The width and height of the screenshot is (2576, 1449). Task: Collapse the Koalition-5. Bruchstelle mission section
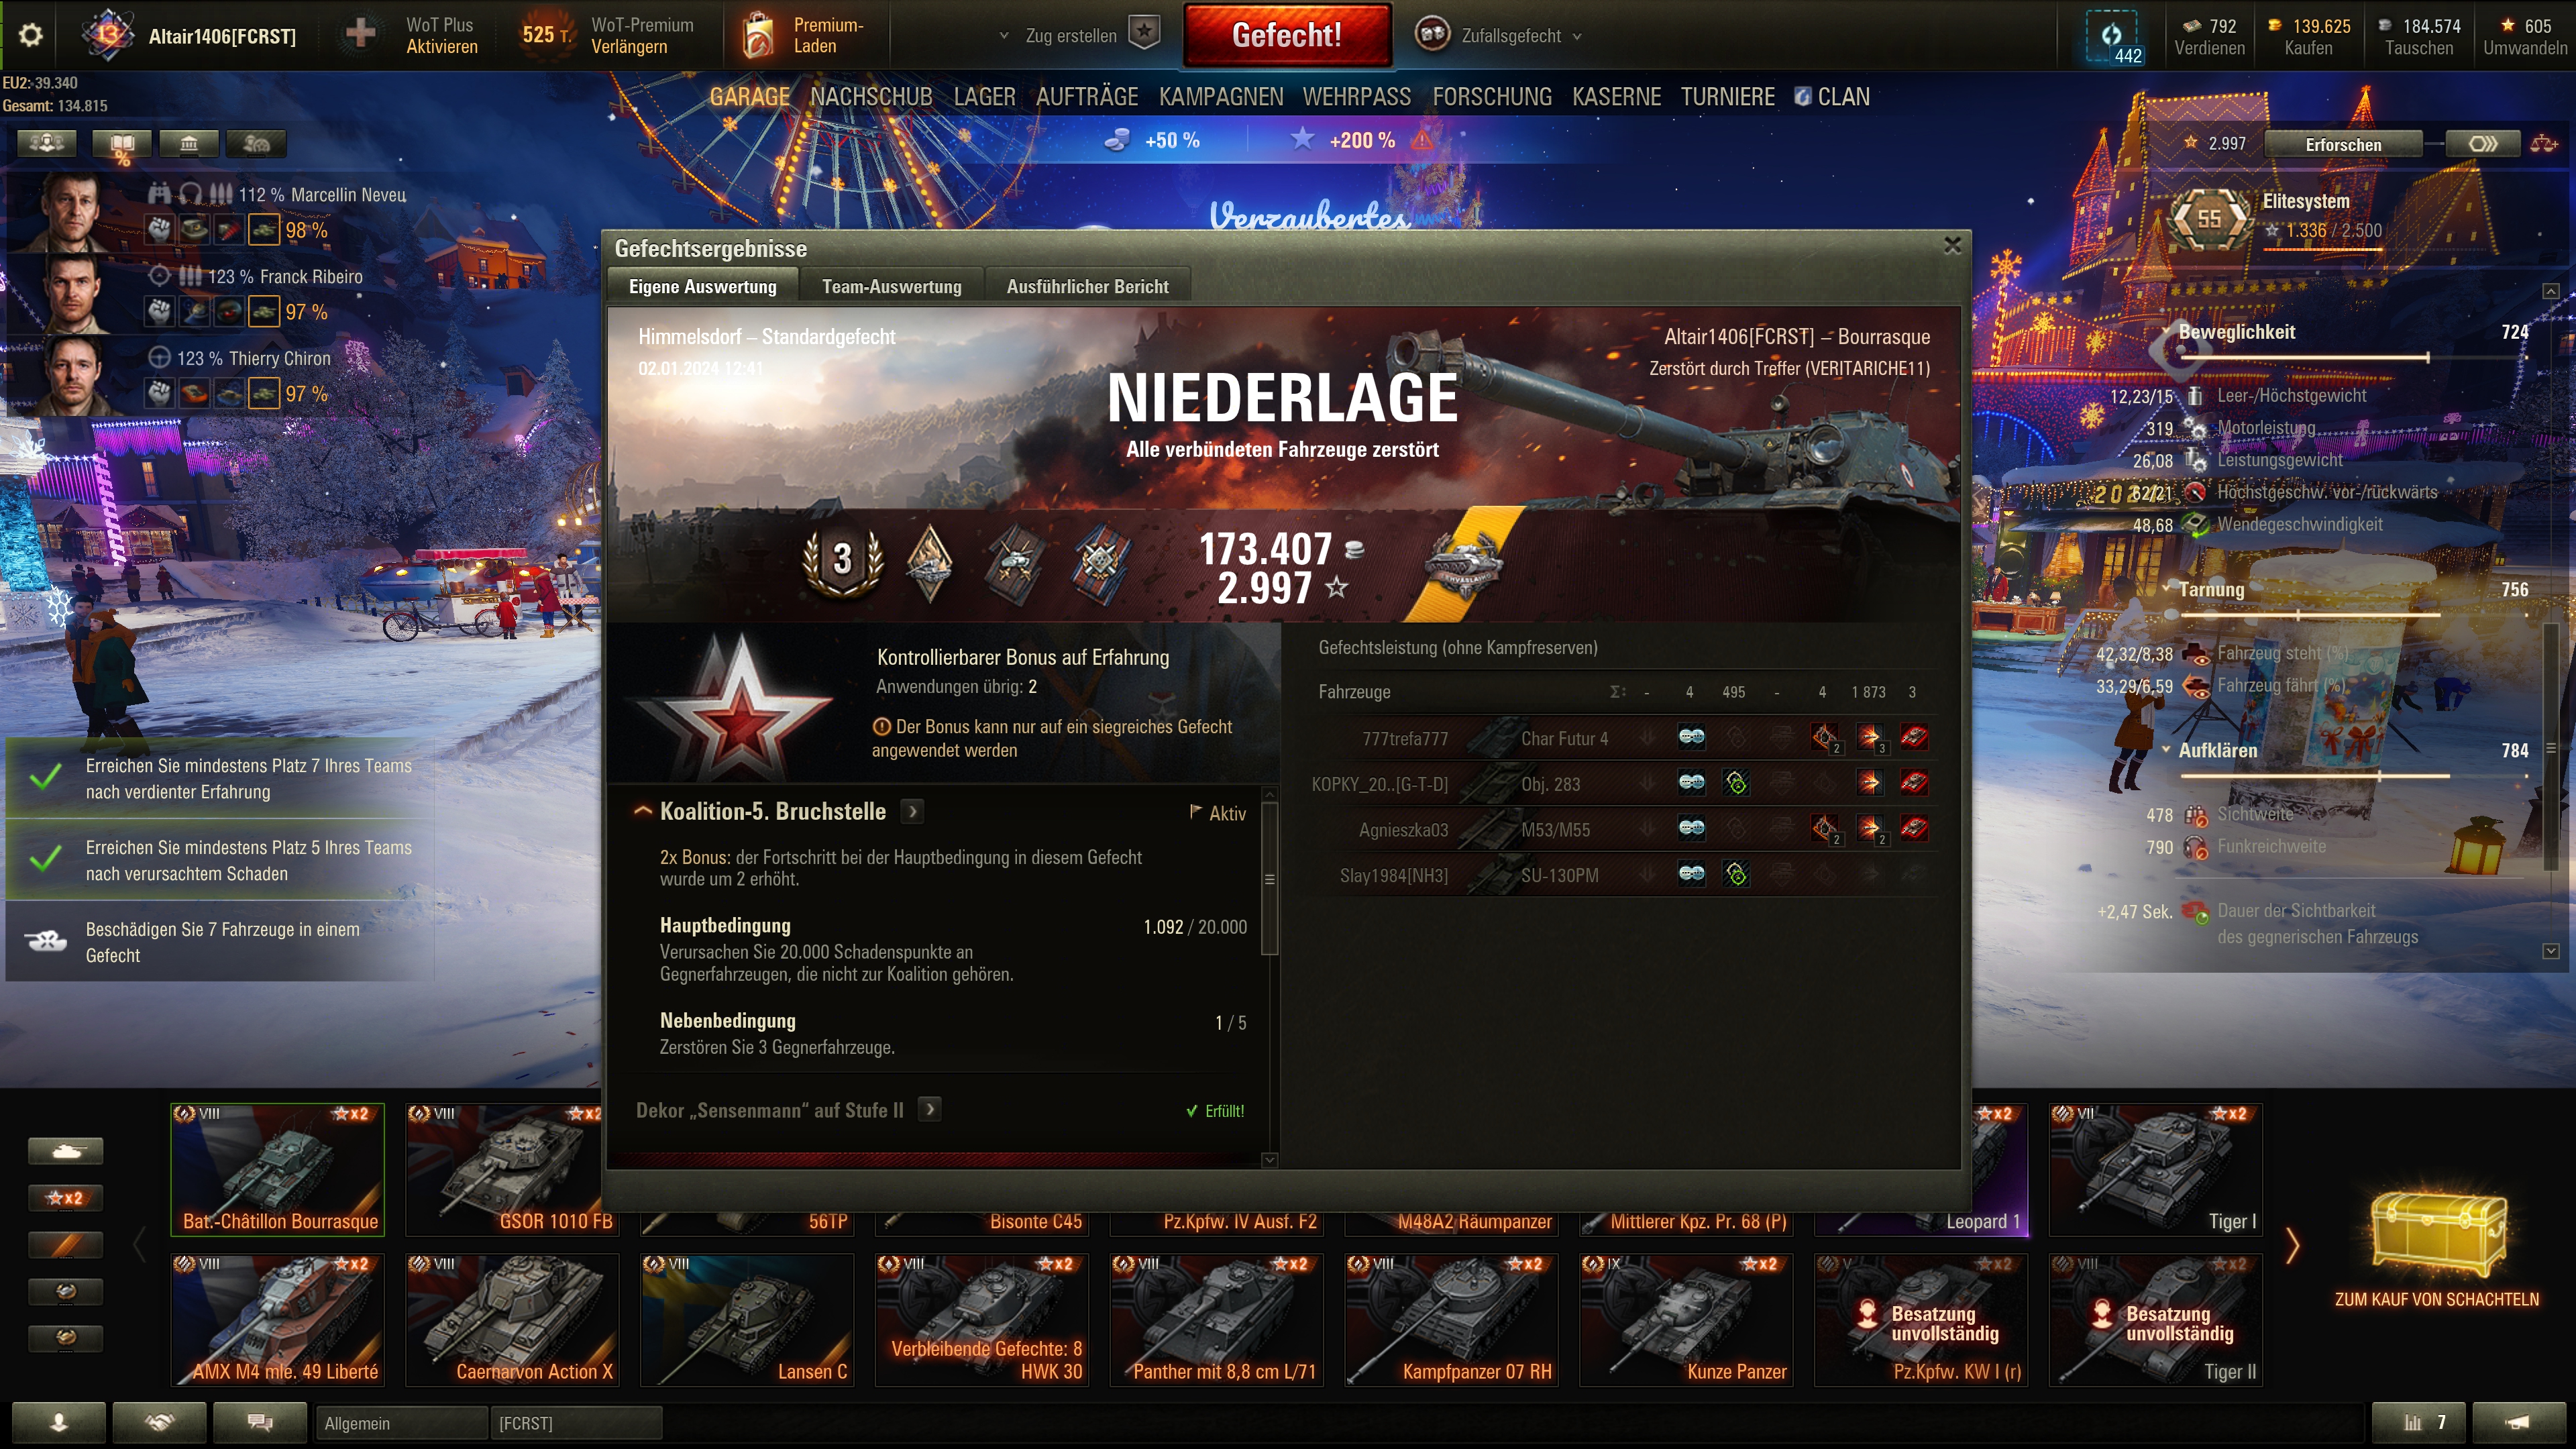643,811
